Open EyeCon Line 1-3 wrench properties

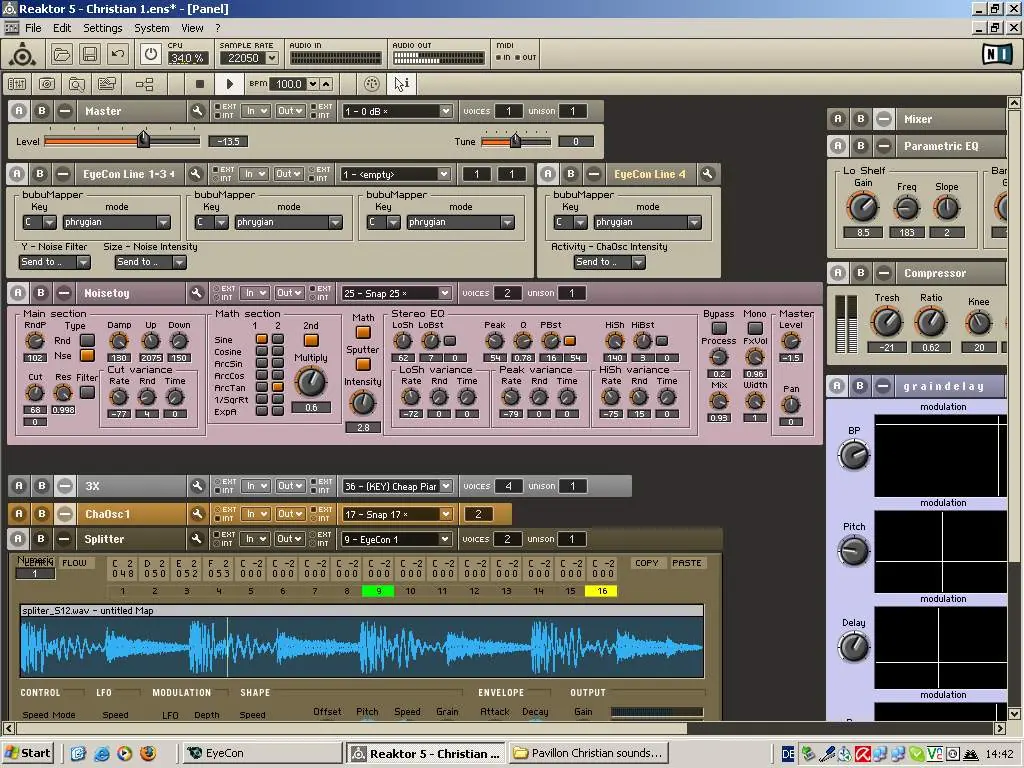(x=195, y=174)
